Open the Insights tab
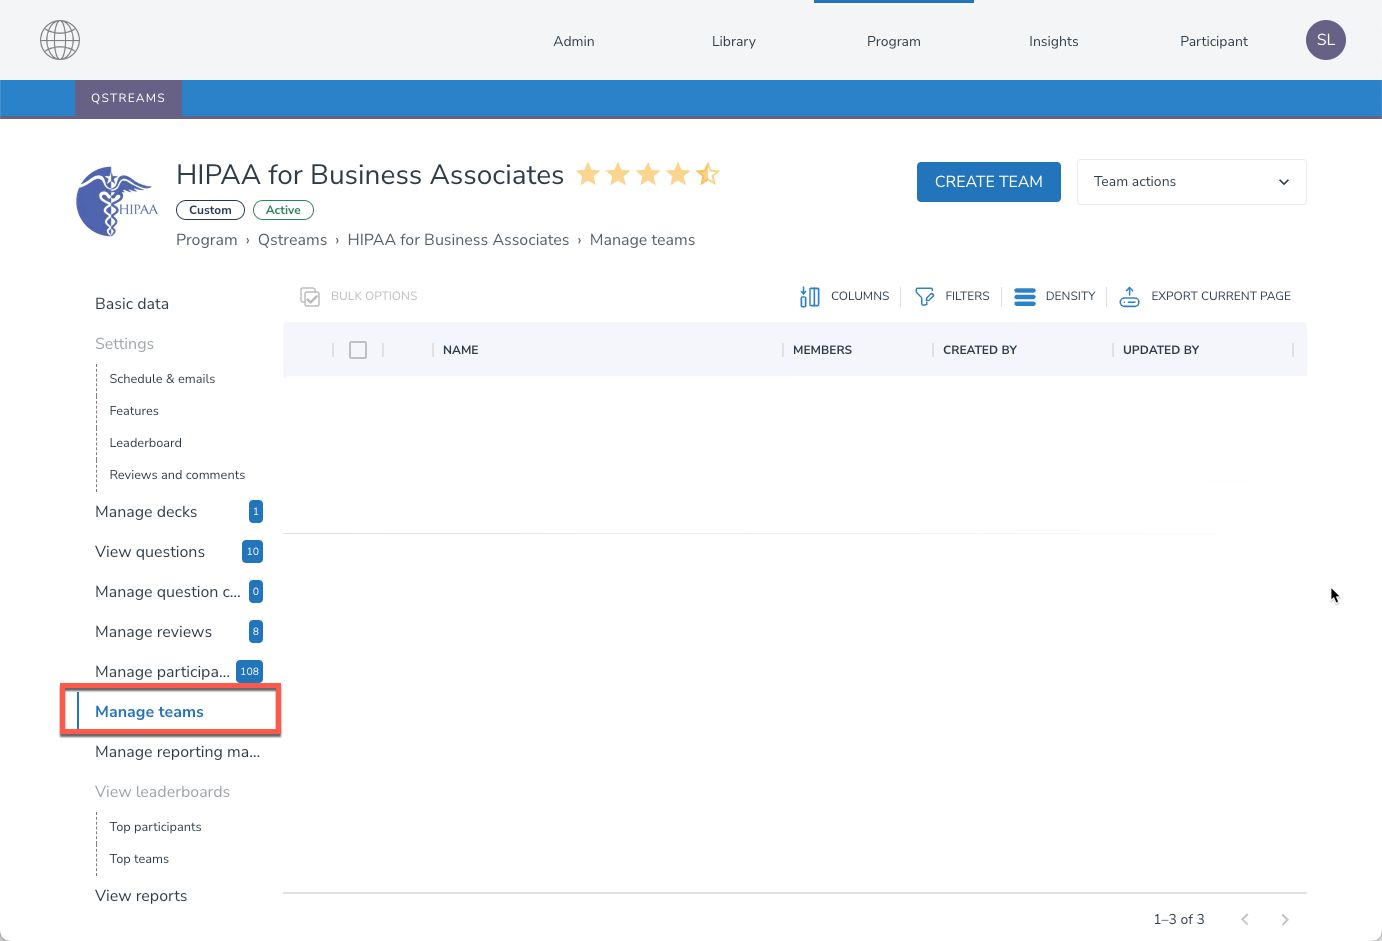 pos(1054,41)
